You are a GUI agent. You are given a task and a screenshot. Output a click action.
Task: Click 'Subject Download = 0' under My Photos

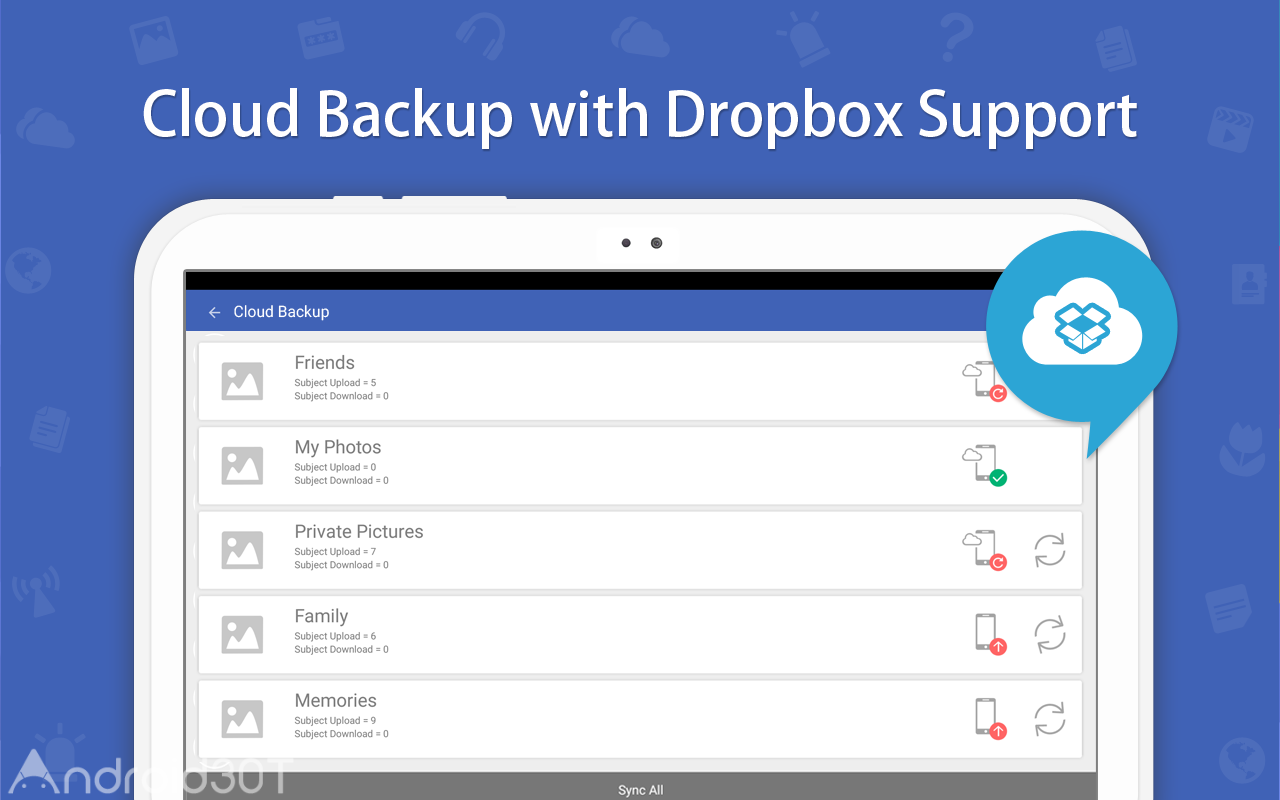[x=341, y=481]
